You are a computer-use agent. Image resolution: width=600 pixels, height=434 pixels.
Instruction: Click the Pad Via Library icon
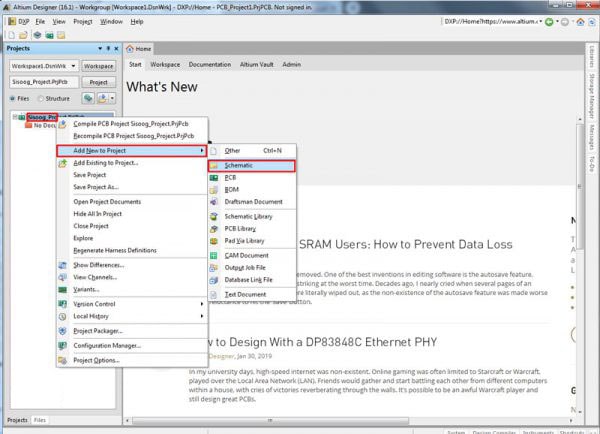point(214,241)
